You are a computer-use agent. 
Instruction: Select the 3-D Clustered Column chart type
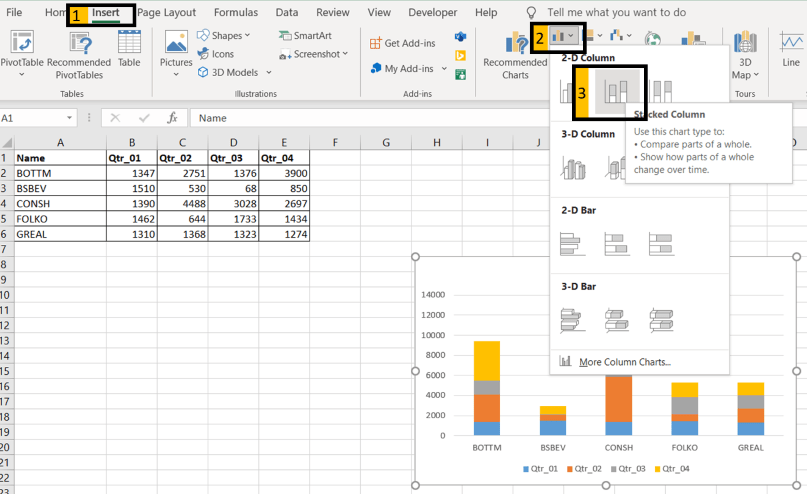click(573, 168)
